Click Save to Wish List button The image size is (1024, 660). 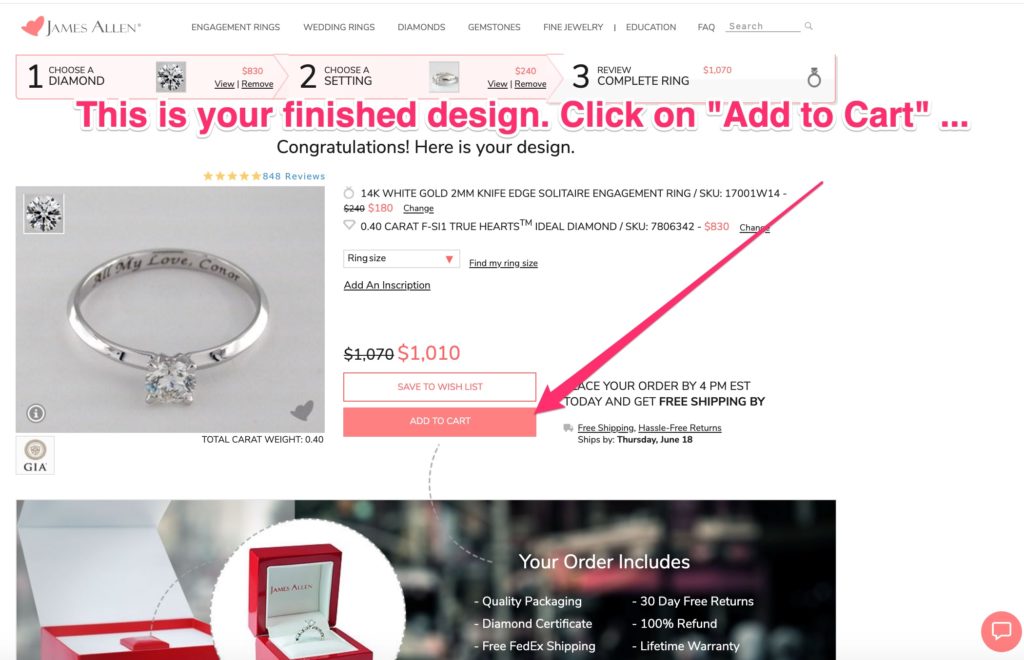click(x=440, y=386)
